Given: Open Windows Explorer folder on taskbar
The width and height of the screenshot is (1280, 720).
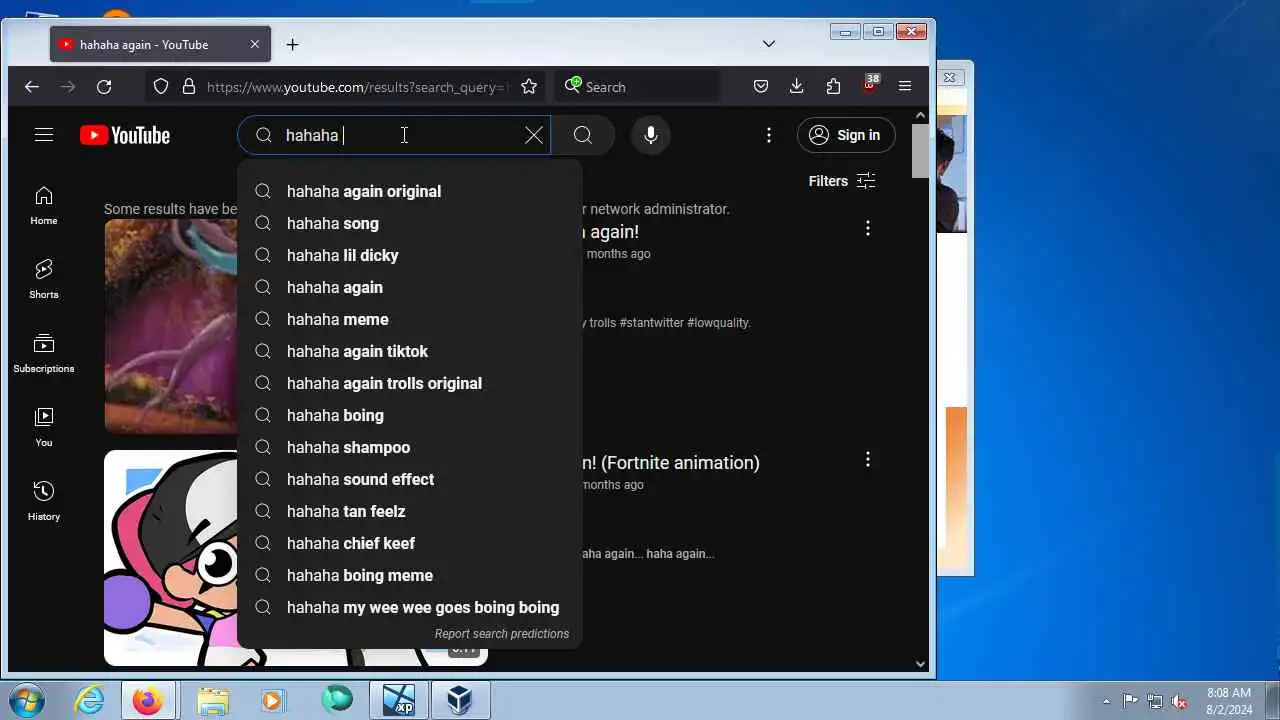Looking at the screenshot, I should tap(212, 700).
